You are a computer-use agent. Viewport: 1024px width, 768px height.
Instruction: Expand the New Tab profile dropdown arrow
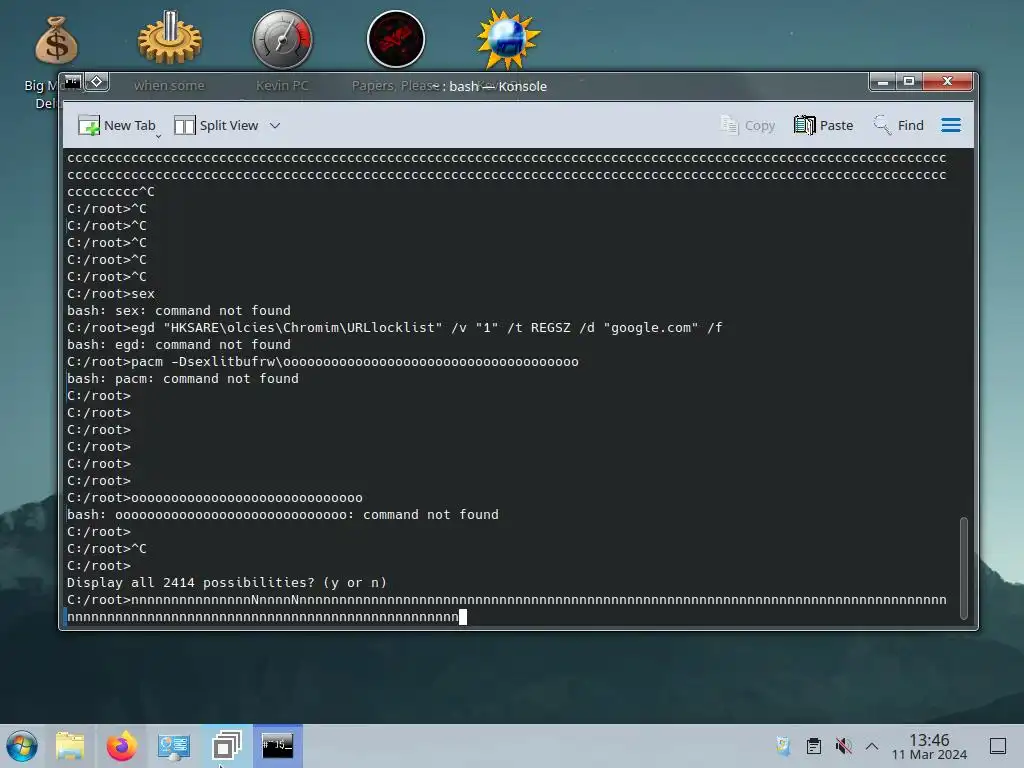tap(159, 136)
